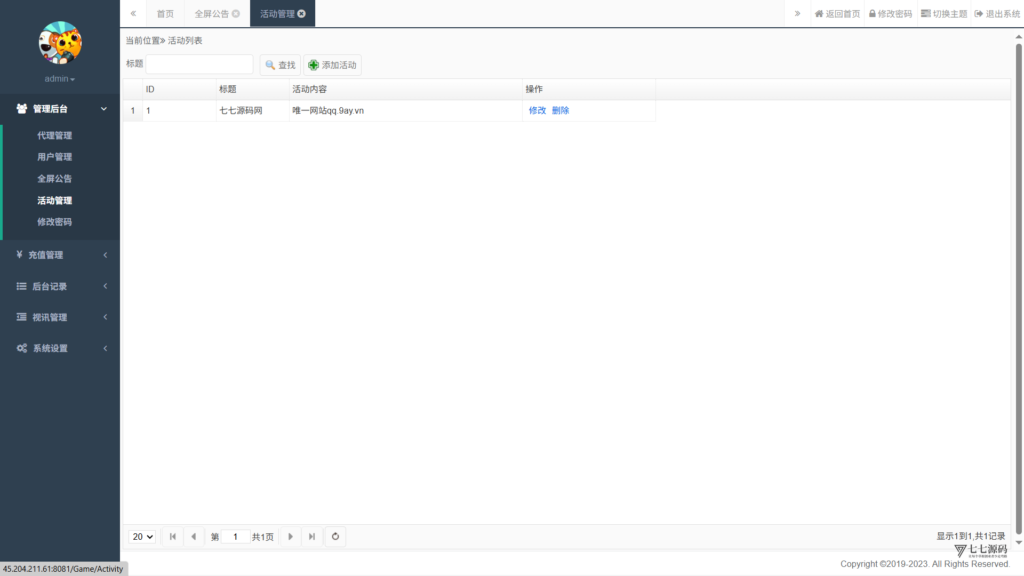Click the scrollbar down arrow
The width and height of the screenshot is (1024, 576).
1019,542
